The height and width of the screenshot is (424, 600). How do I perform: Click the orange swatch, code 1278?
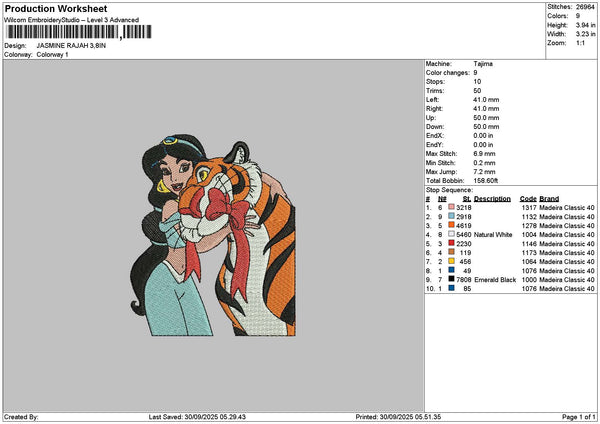click(451, 225)
